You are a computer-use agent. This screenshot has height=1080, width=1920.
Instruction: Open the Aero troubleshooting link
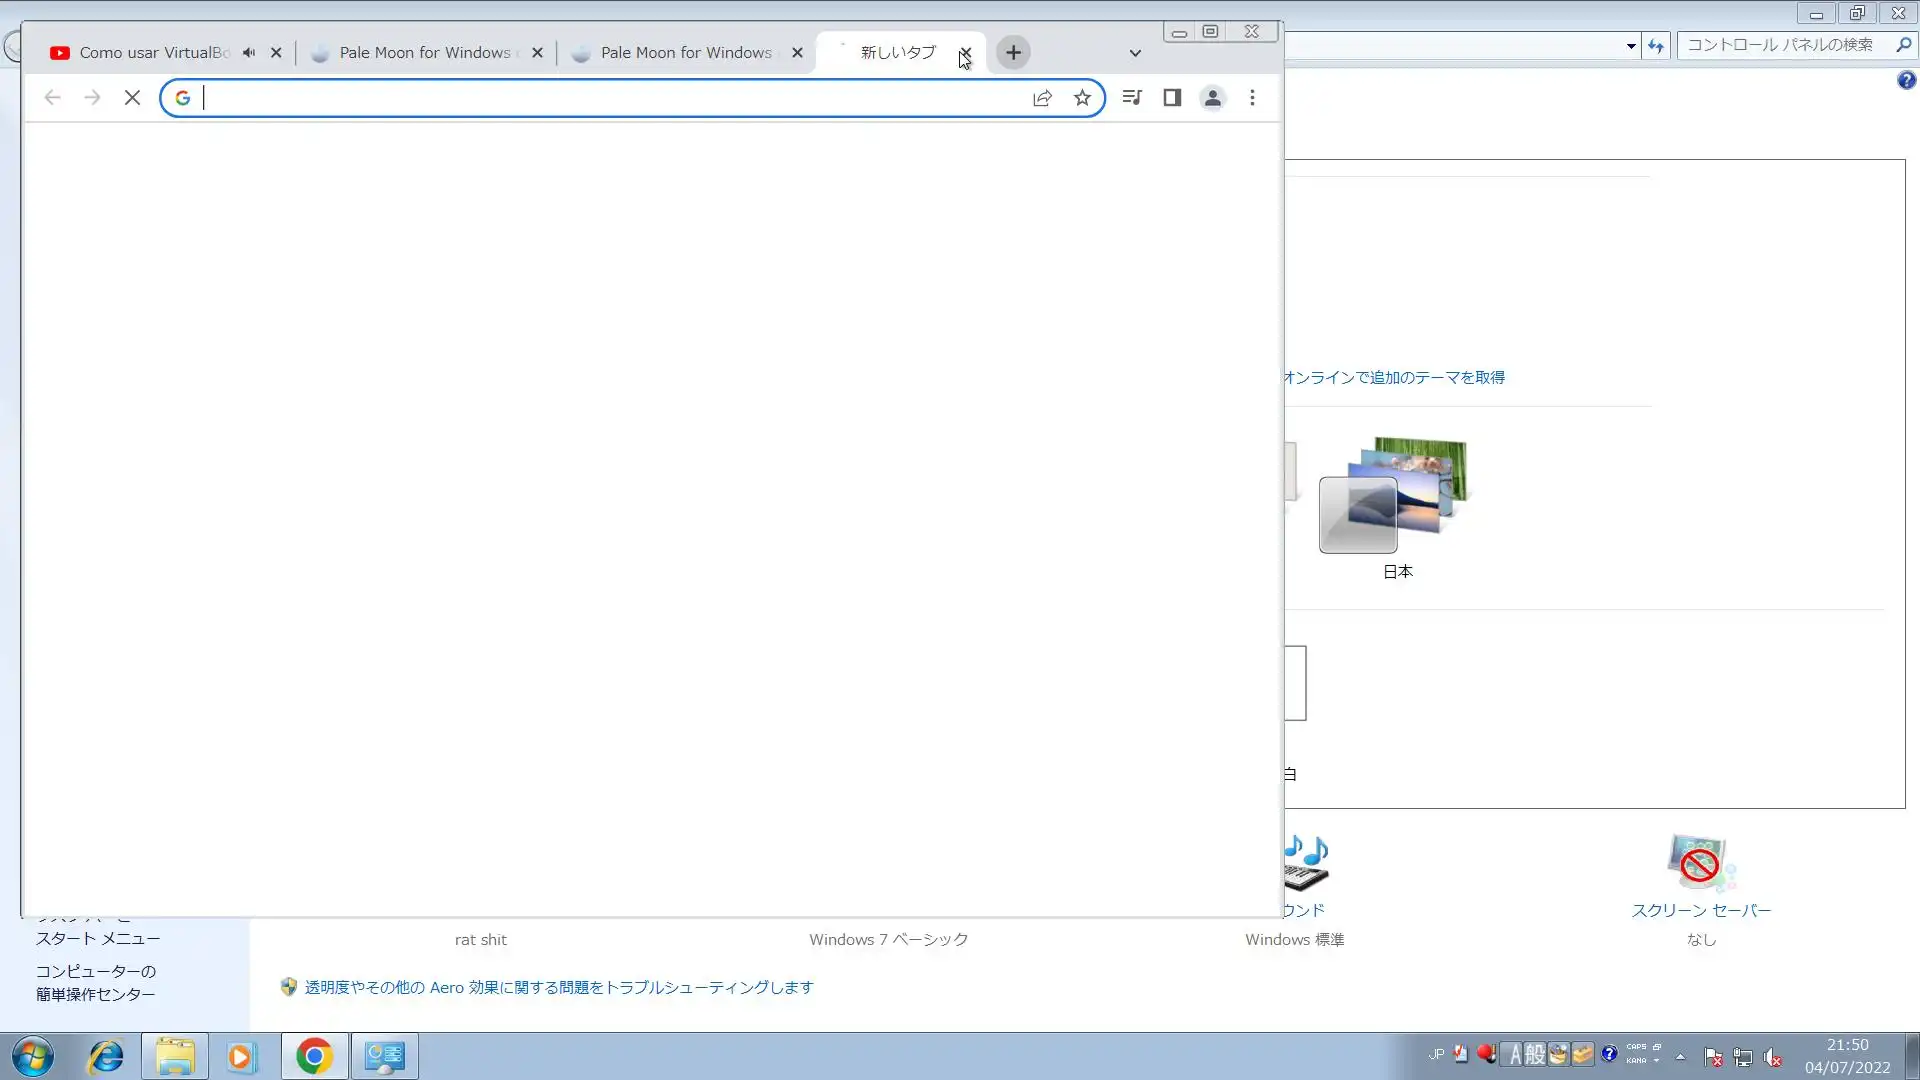(558, 988)
